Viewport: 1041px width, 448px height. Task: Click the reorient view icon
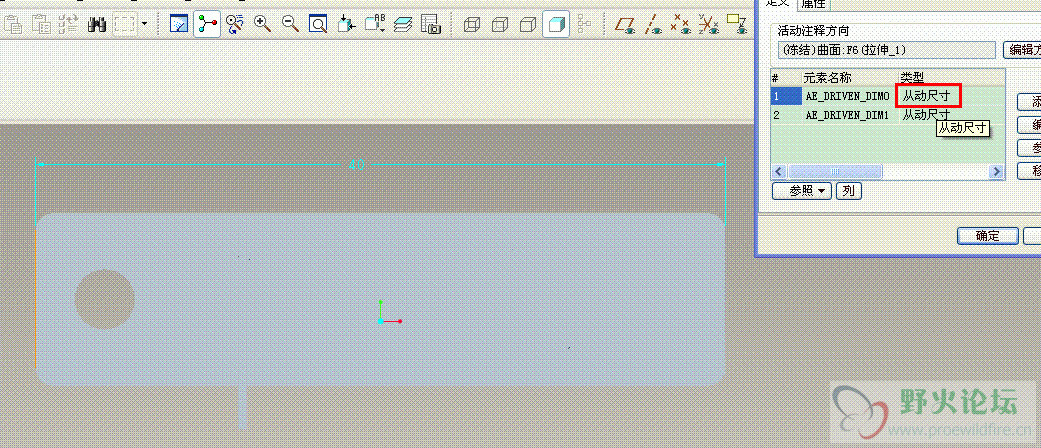pos(346,25)
